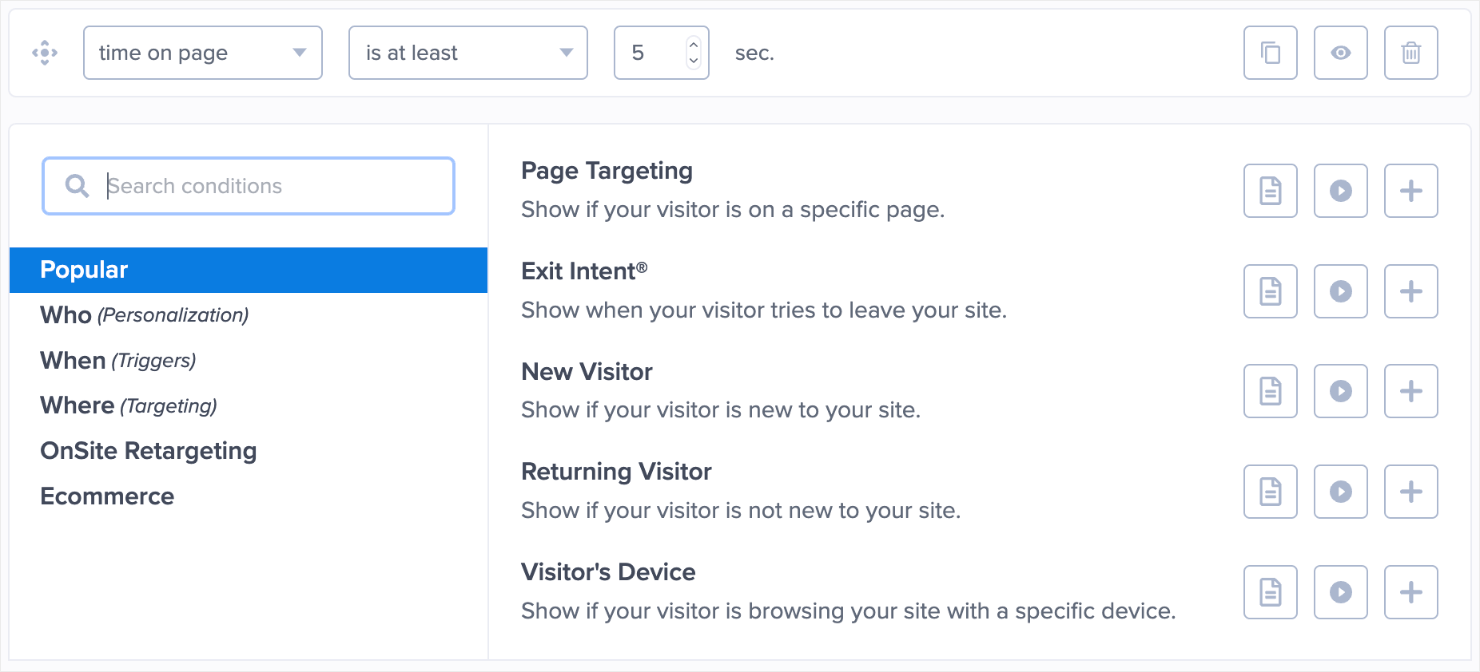Add the Returning Visitor condition
1480x672 pixels.
(1410, 491)
